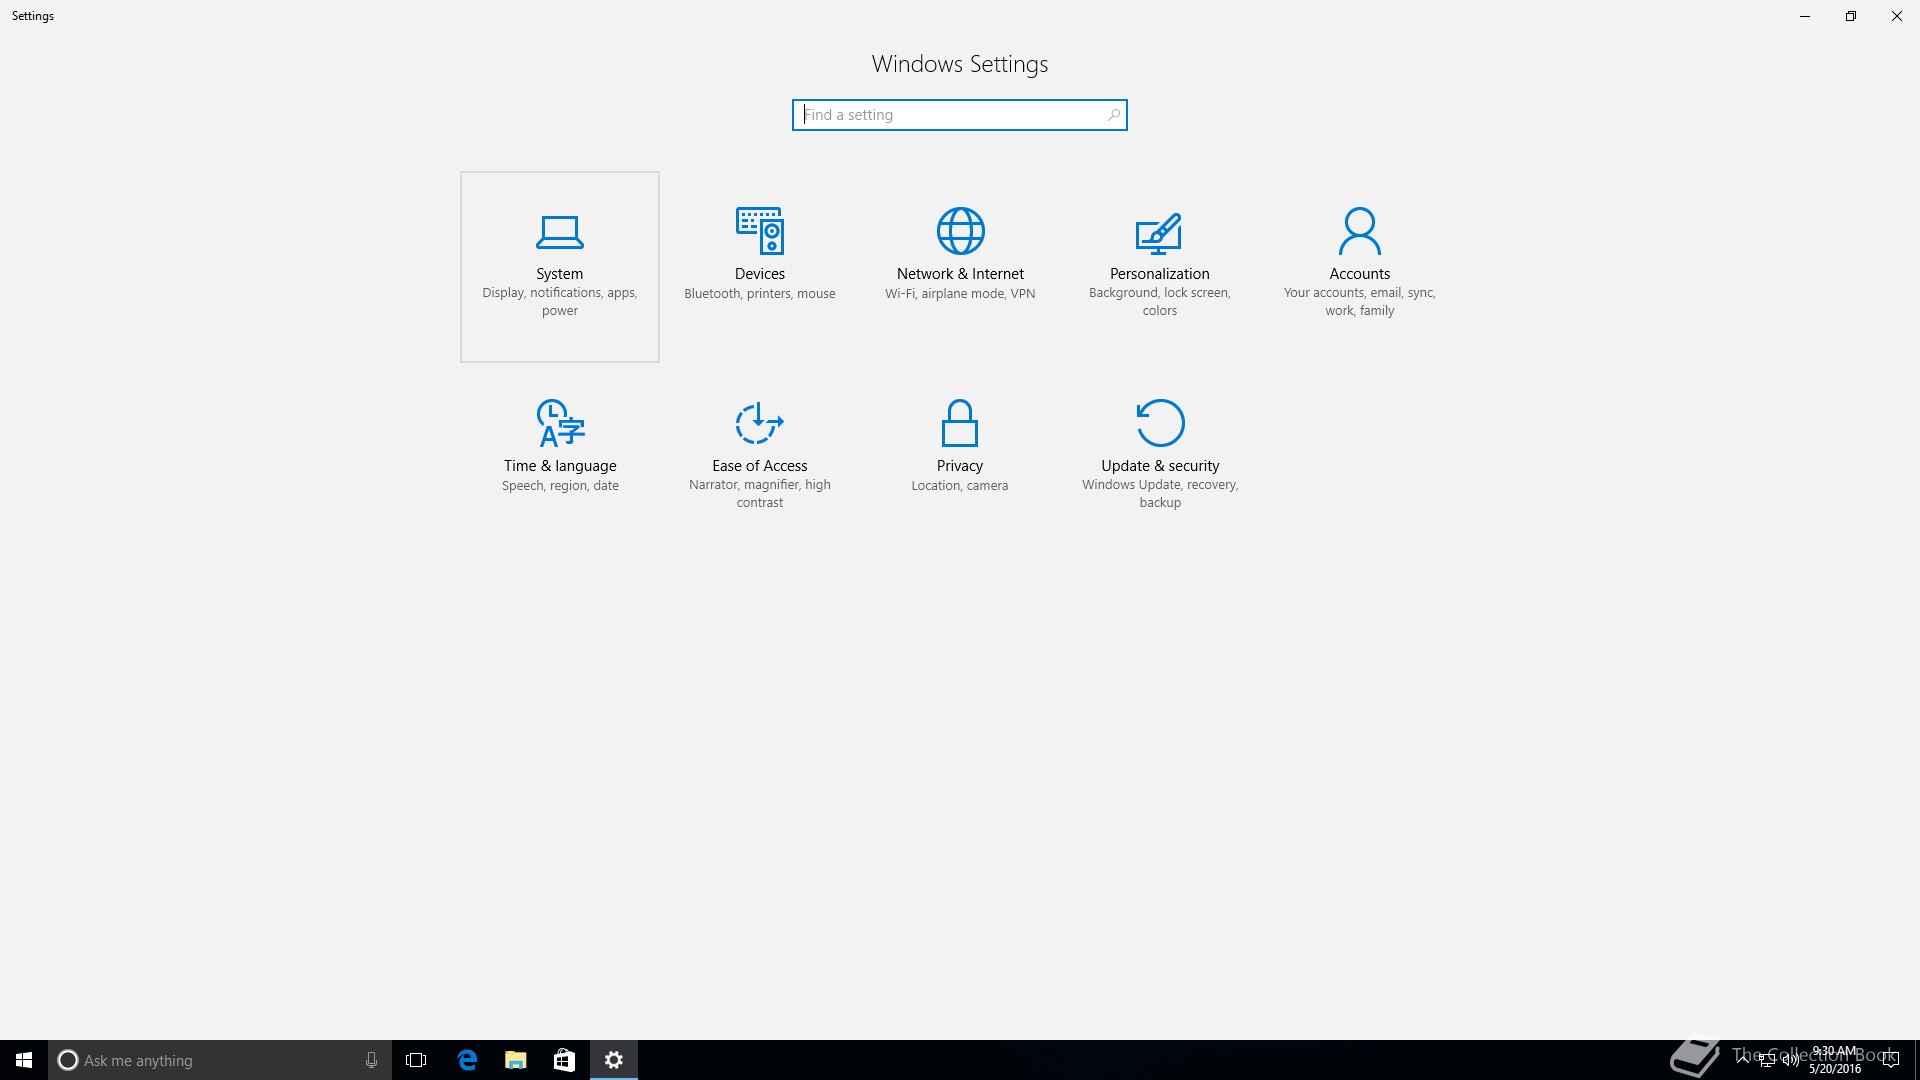Open Task View from the taskbar

pos(416,1060)
